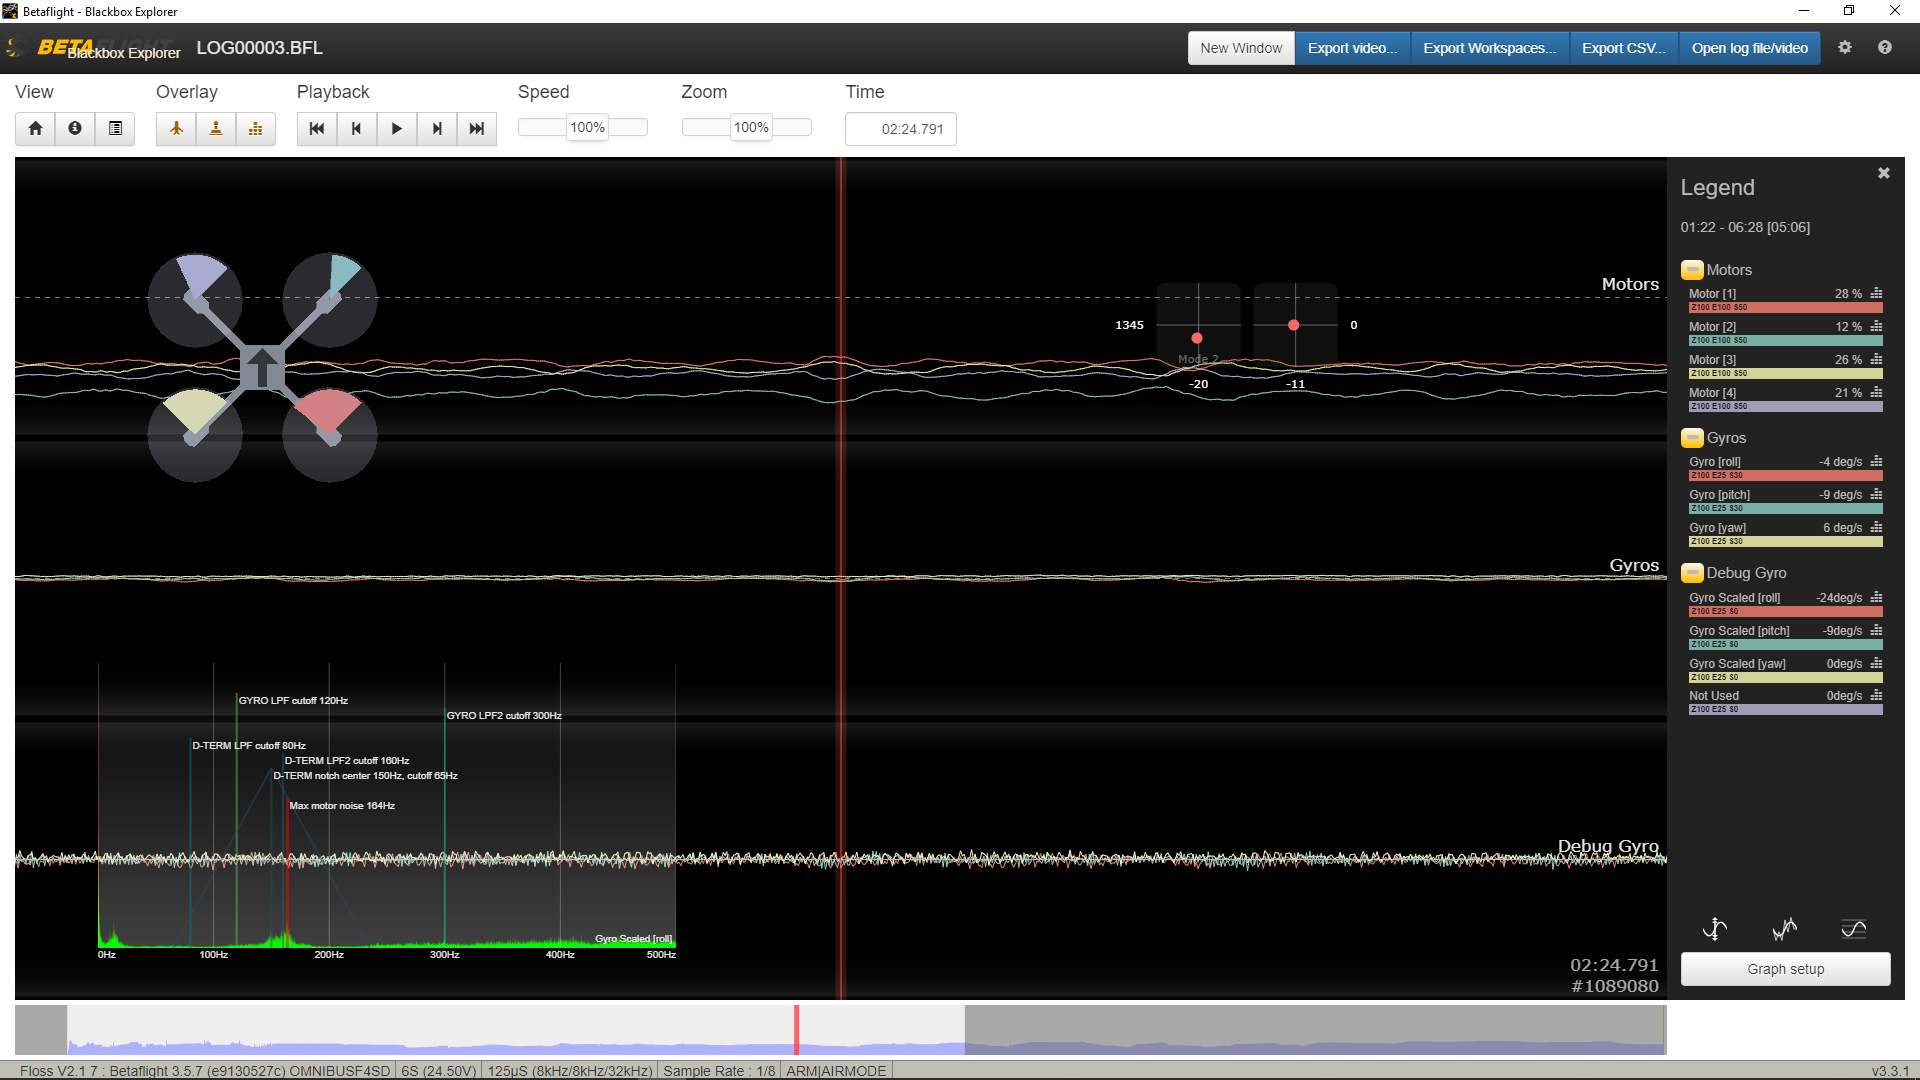Open field options for Gyro [yaw]

pyautogui.click(x=1878, y=527)
